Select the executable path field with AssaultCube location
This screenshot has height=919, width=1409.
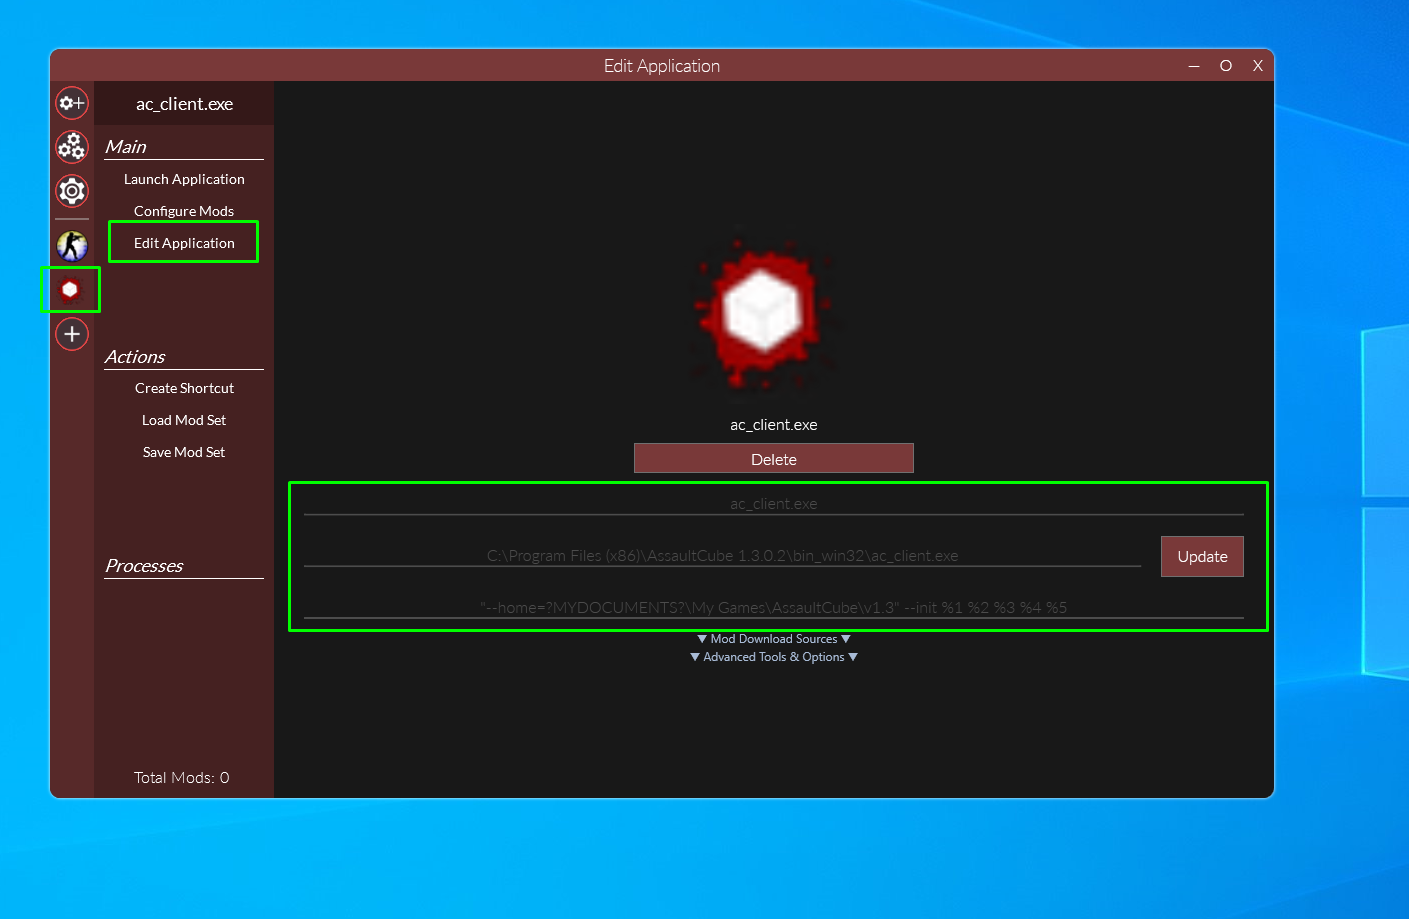coord(722,555)
